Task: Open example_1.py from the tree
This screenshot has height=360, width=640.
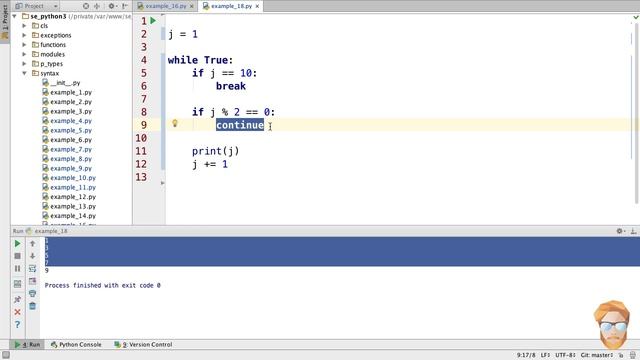Action: [67, 92]
